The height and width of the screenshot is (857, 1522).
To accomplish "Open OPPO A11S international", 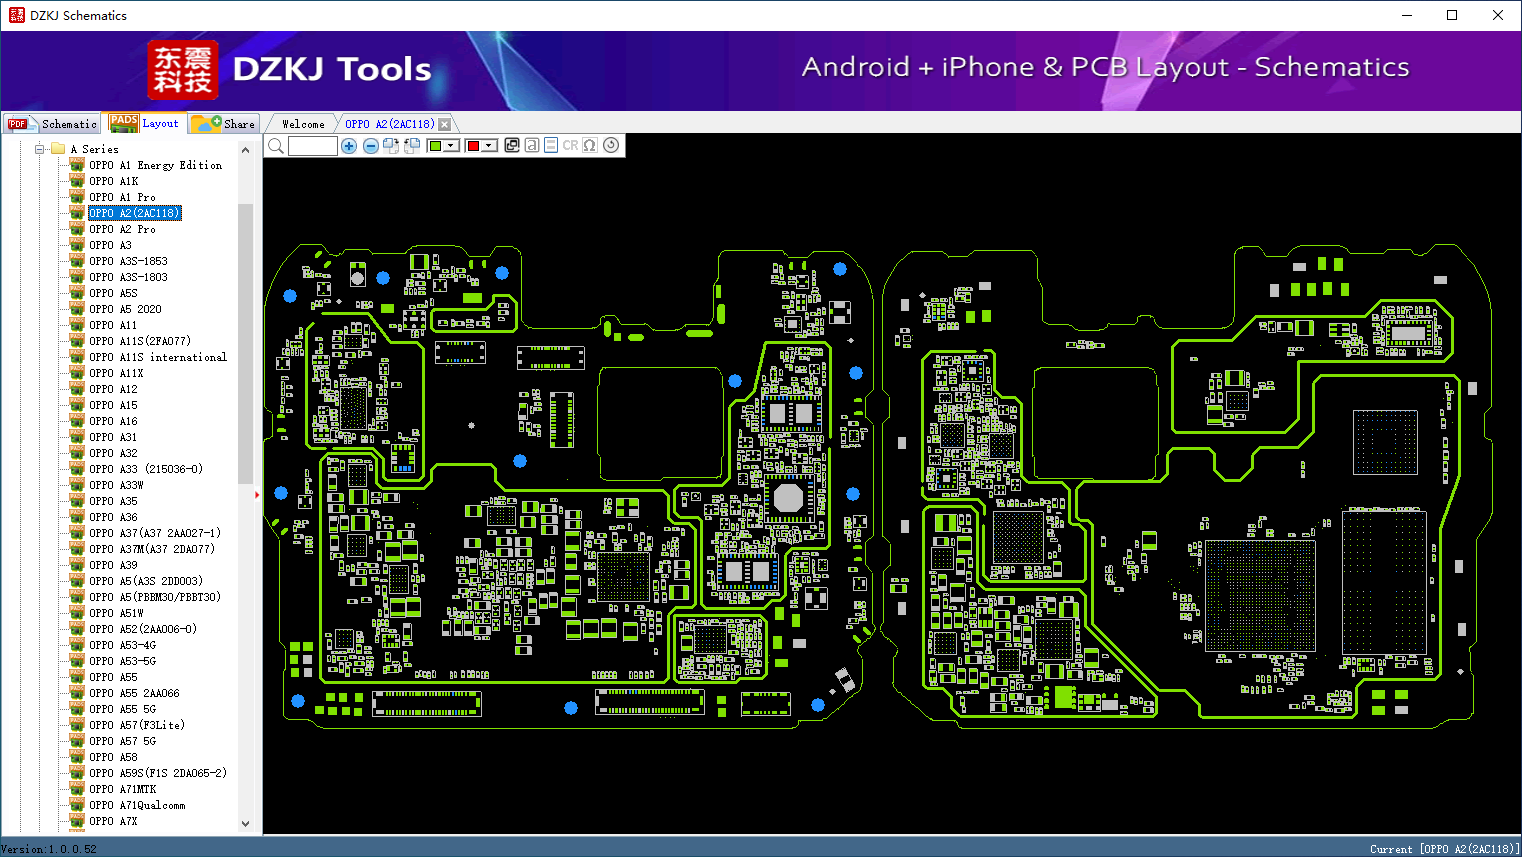I will tap(158, 357).
